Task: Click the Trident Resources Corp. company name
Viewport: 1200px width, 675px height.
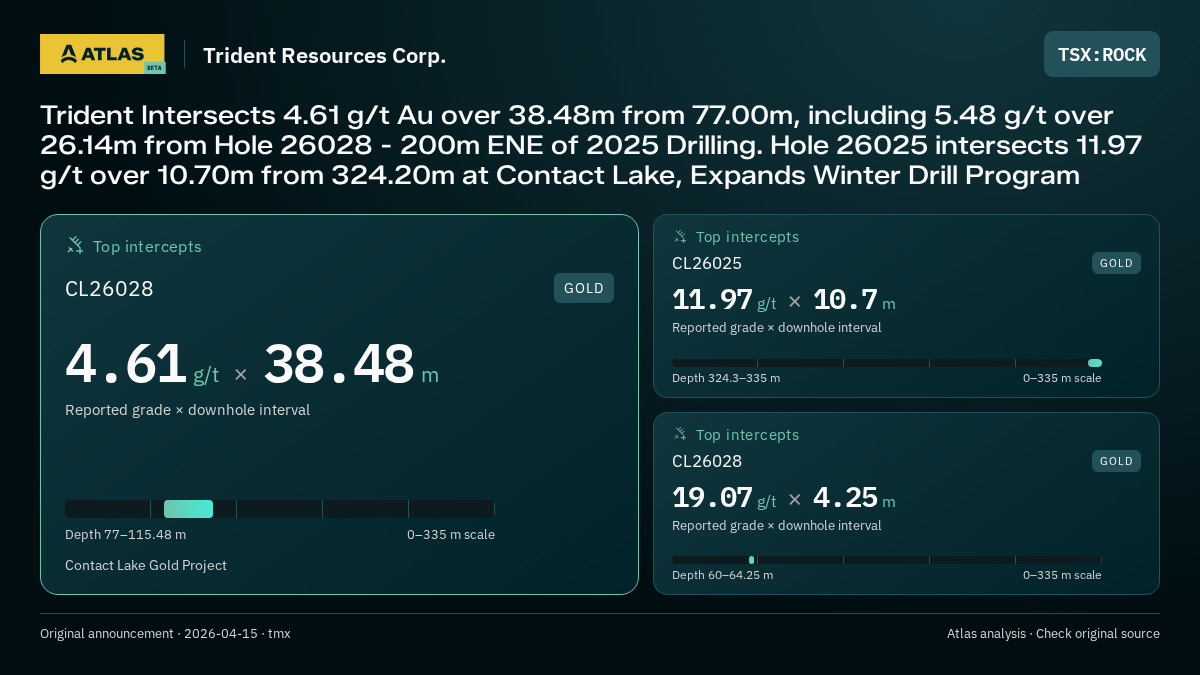Action: pyautogui.click(x=325, y=55)
